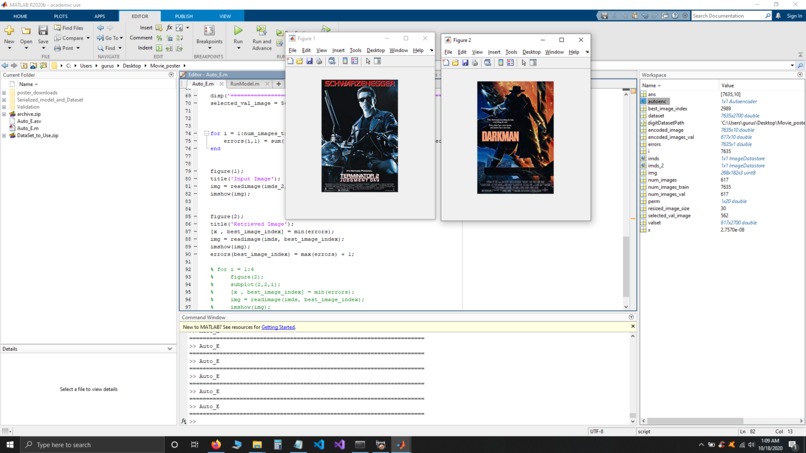Open a file with the Open folder icon

pos(26,31)
